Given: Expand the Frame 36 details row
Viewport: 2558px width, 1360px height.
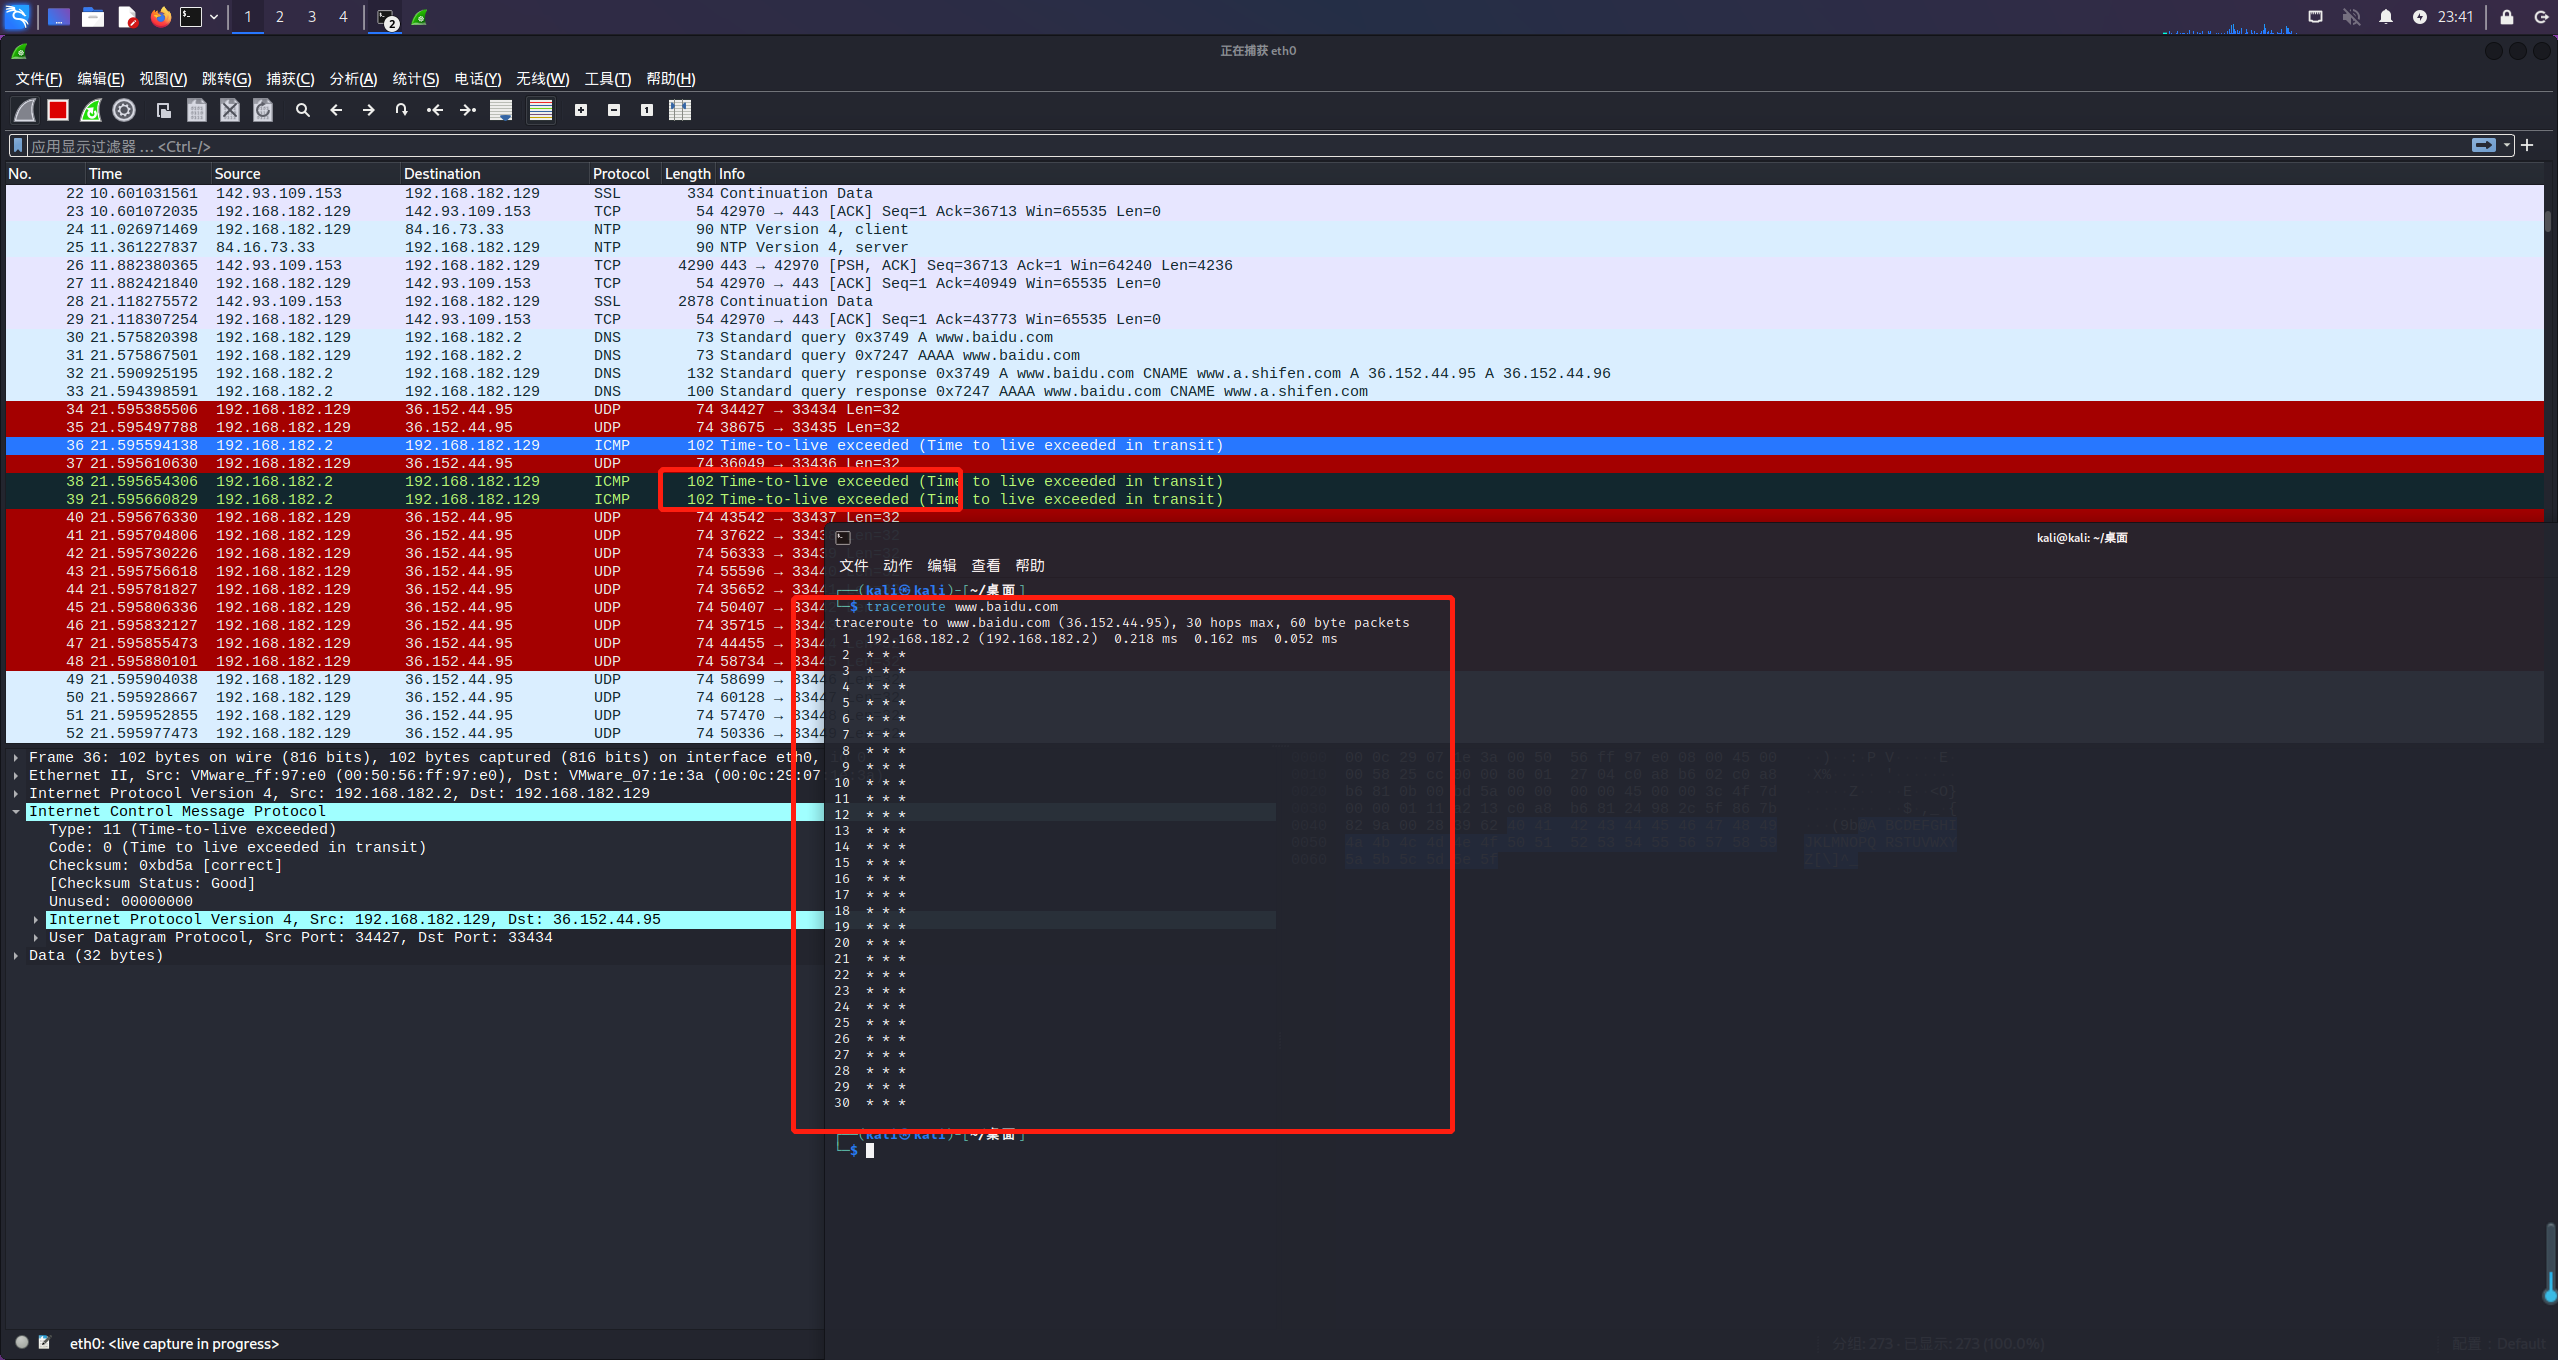Looking at the screenshot, I should (x=17, y=758).
